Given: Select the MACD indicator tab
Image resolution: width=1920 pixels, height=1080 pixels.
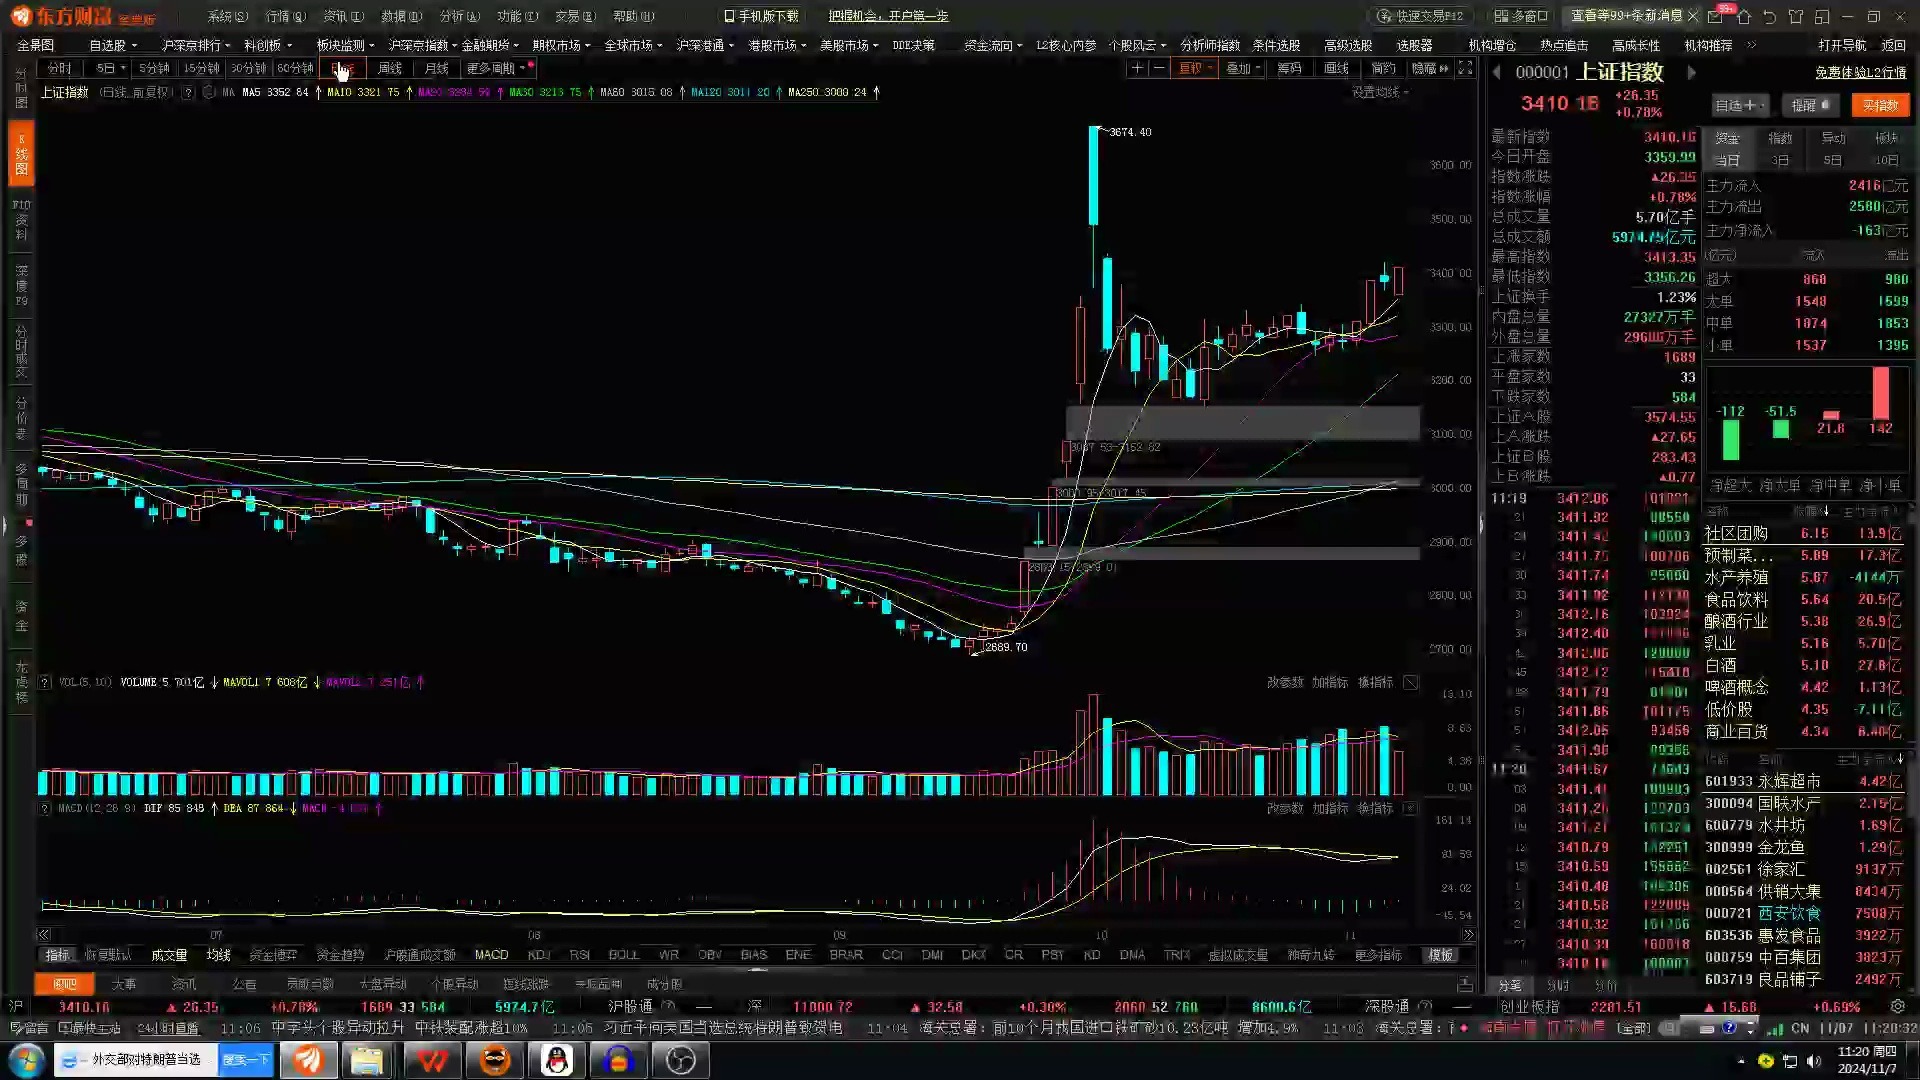Looking at the screenshot, I should [491, 955].
